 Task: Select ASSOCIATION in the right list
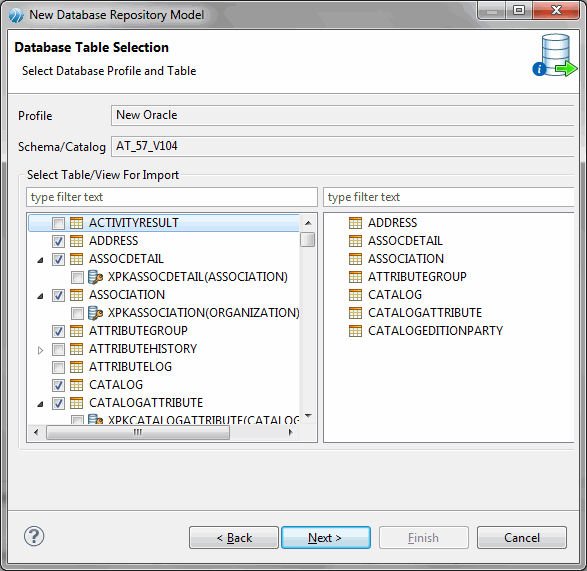[x=405, y=259]
